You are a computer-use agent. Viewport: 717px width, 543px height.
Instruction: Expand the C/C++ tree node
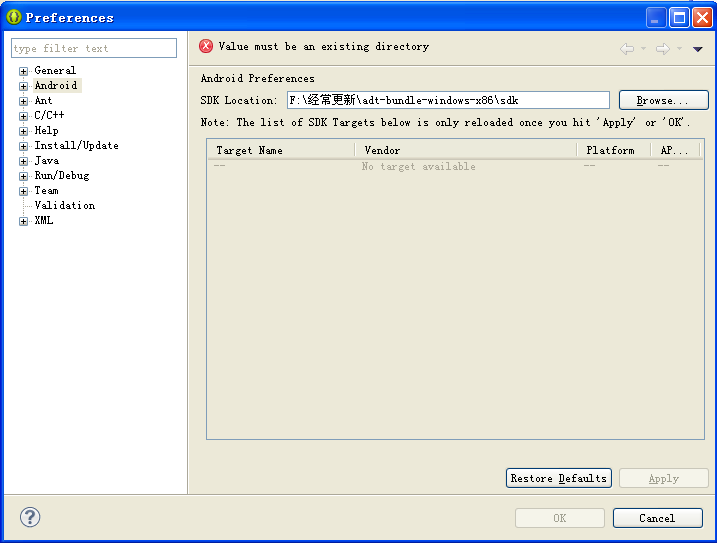23,116
